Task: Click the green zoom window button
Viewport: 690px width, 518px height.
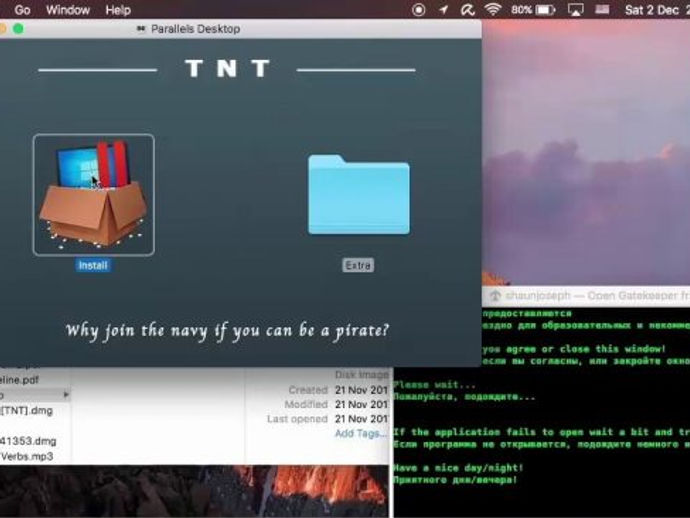Action: pyautogui.click(x=18, y=29)
